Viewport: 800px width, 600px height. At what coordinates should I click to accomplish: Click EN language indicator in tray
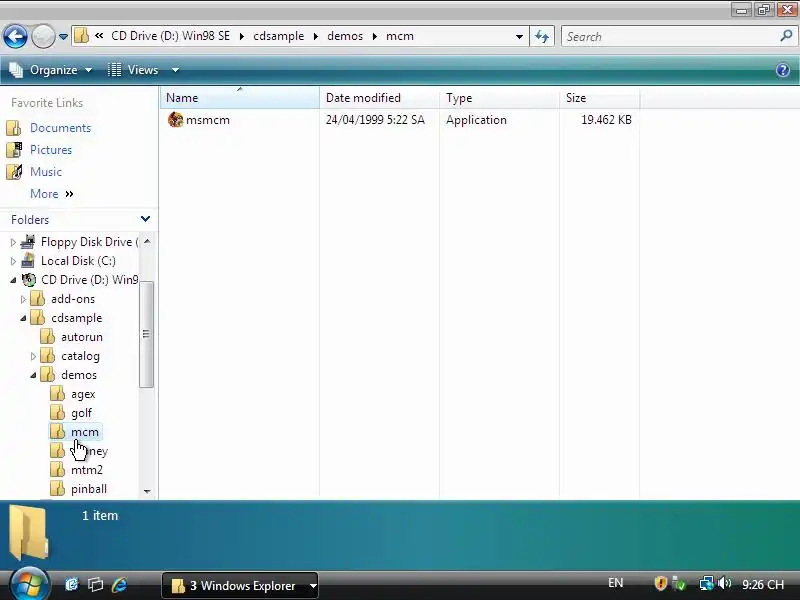pyautogui.click(x=615, y=583)
